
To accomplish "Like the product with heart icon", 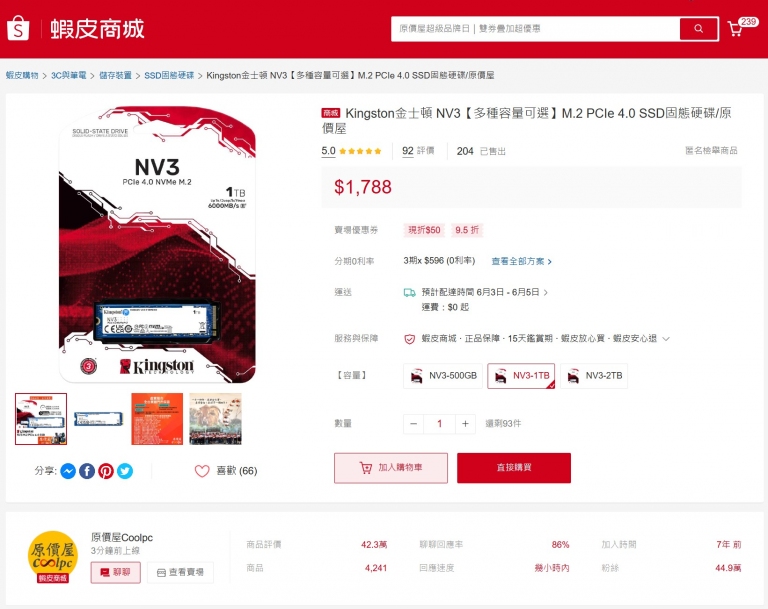I will (202, 471).
